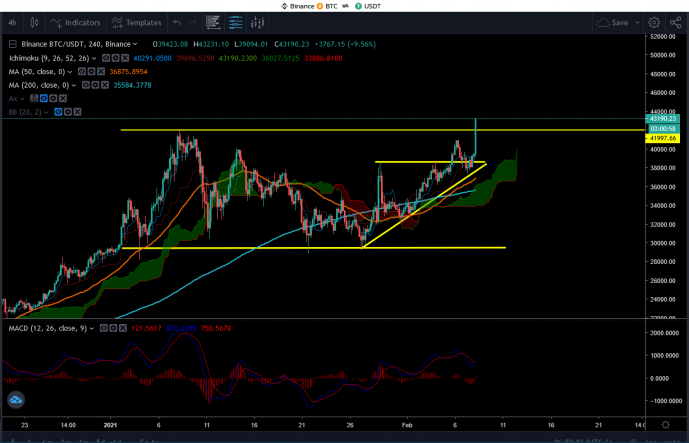Viewport: 689px width, 443px height.
Task: Open the bar chart comparison tool icon
Action: (257, 22)
